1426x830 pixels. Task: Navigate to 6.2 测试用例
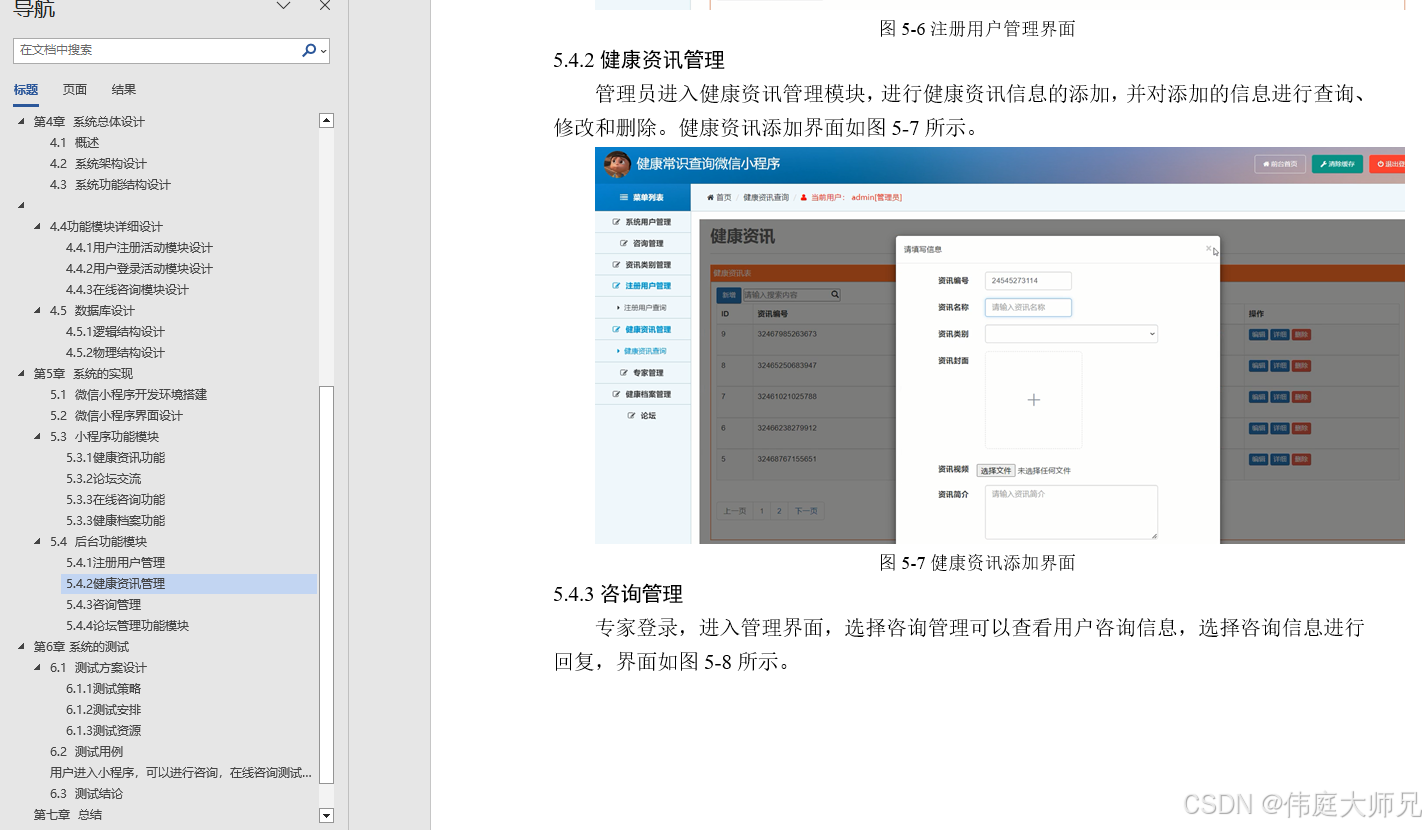click(x=87, y=752)
